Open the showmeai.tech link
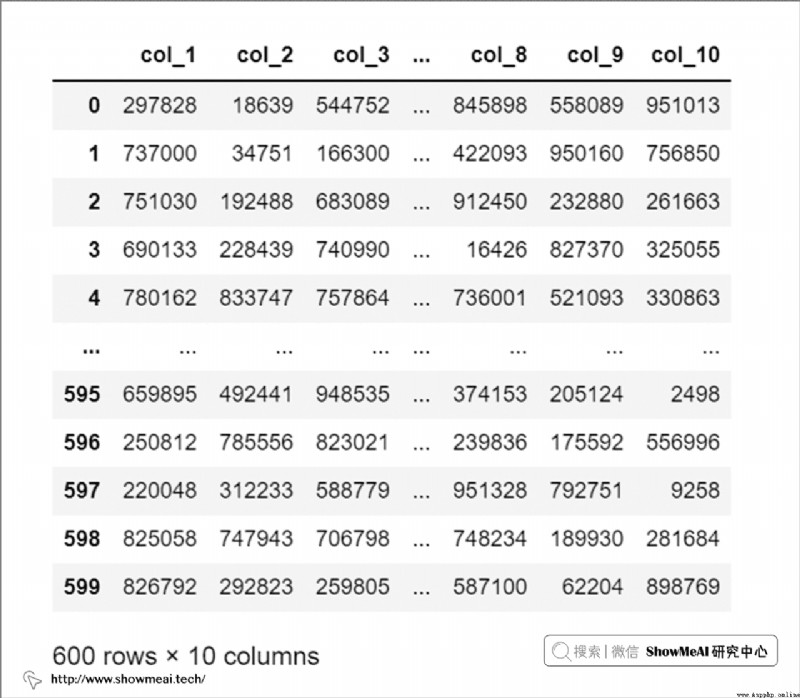 128,679
